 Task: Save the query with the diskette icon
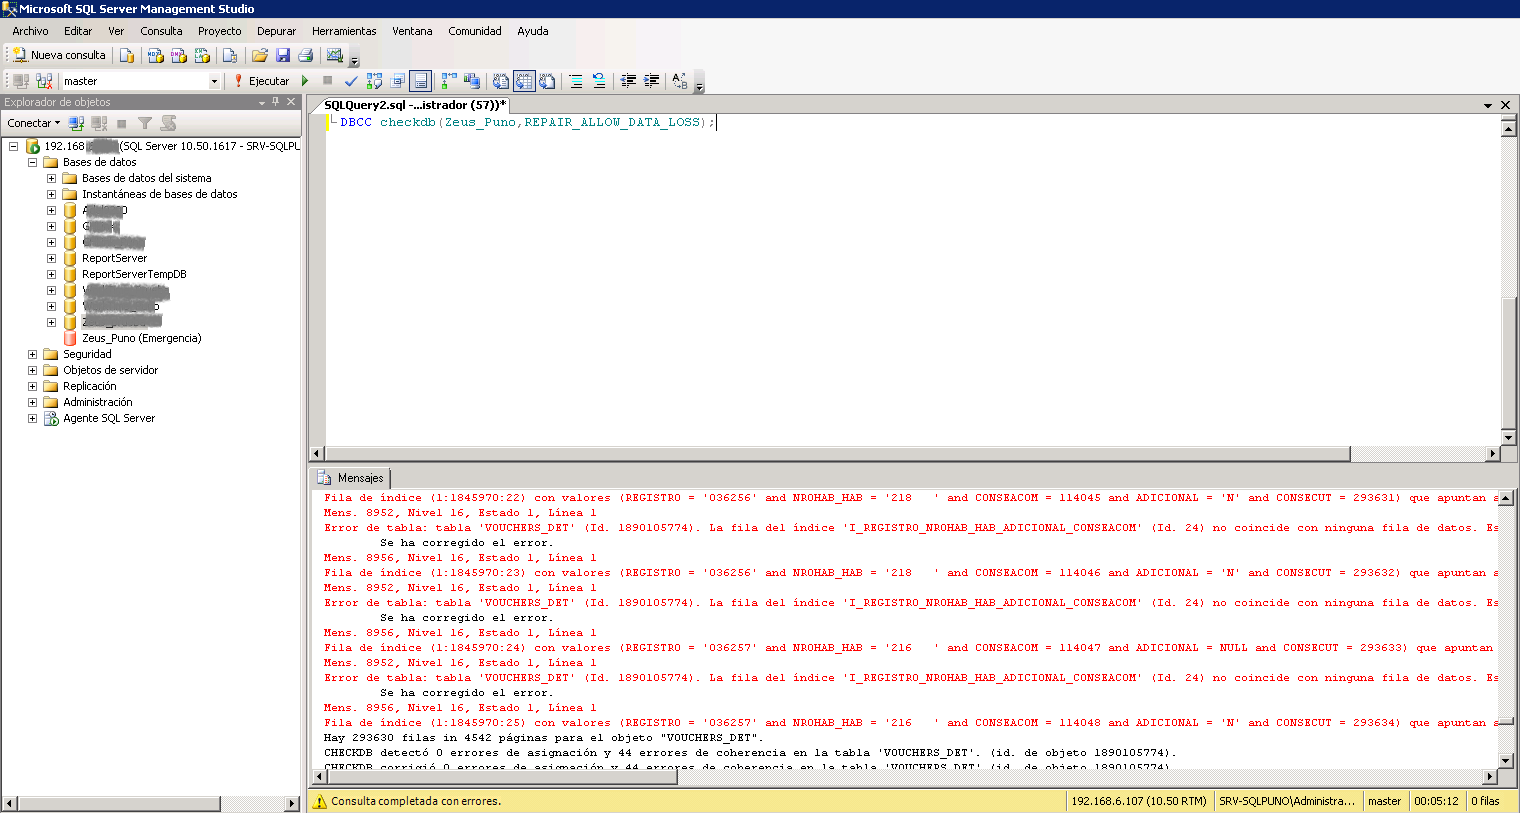pyautogui.click(x=283, y=55)
